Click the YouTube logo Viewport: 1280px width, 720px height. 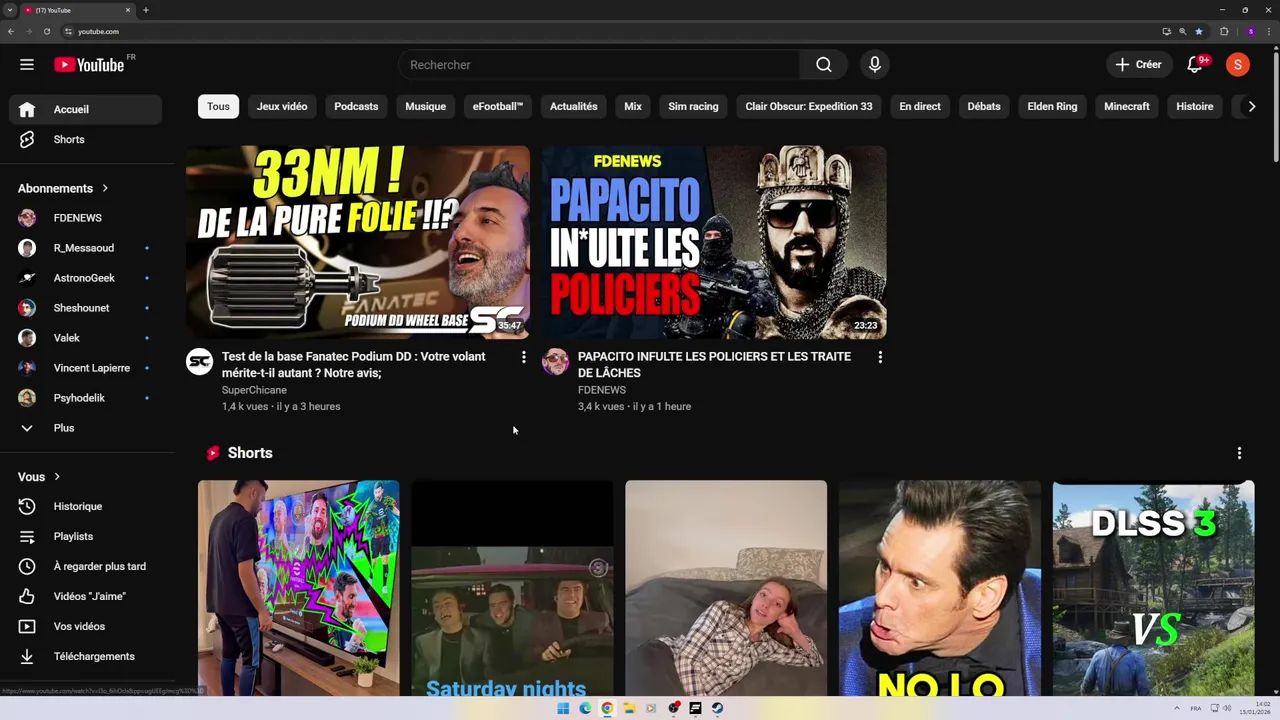pos(89,65)
